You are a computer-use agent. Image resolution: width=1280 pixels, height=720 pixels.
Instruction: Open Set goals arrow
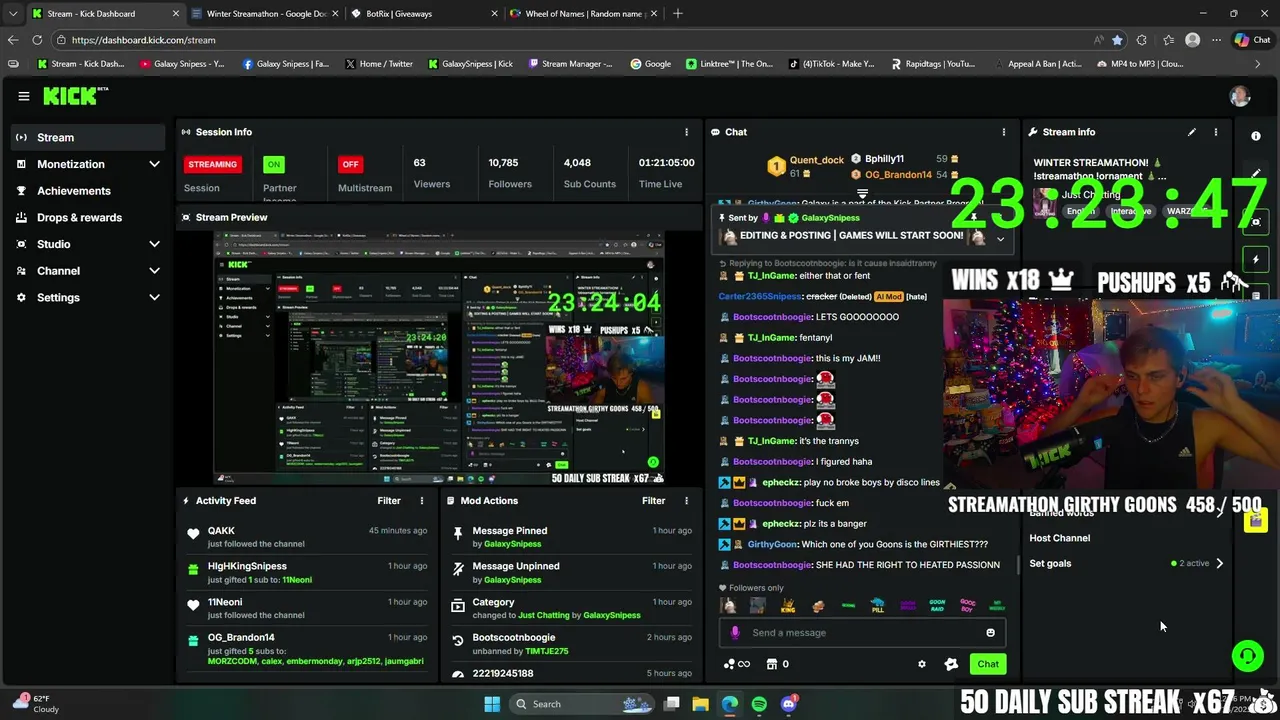(x=1219, y=563)
